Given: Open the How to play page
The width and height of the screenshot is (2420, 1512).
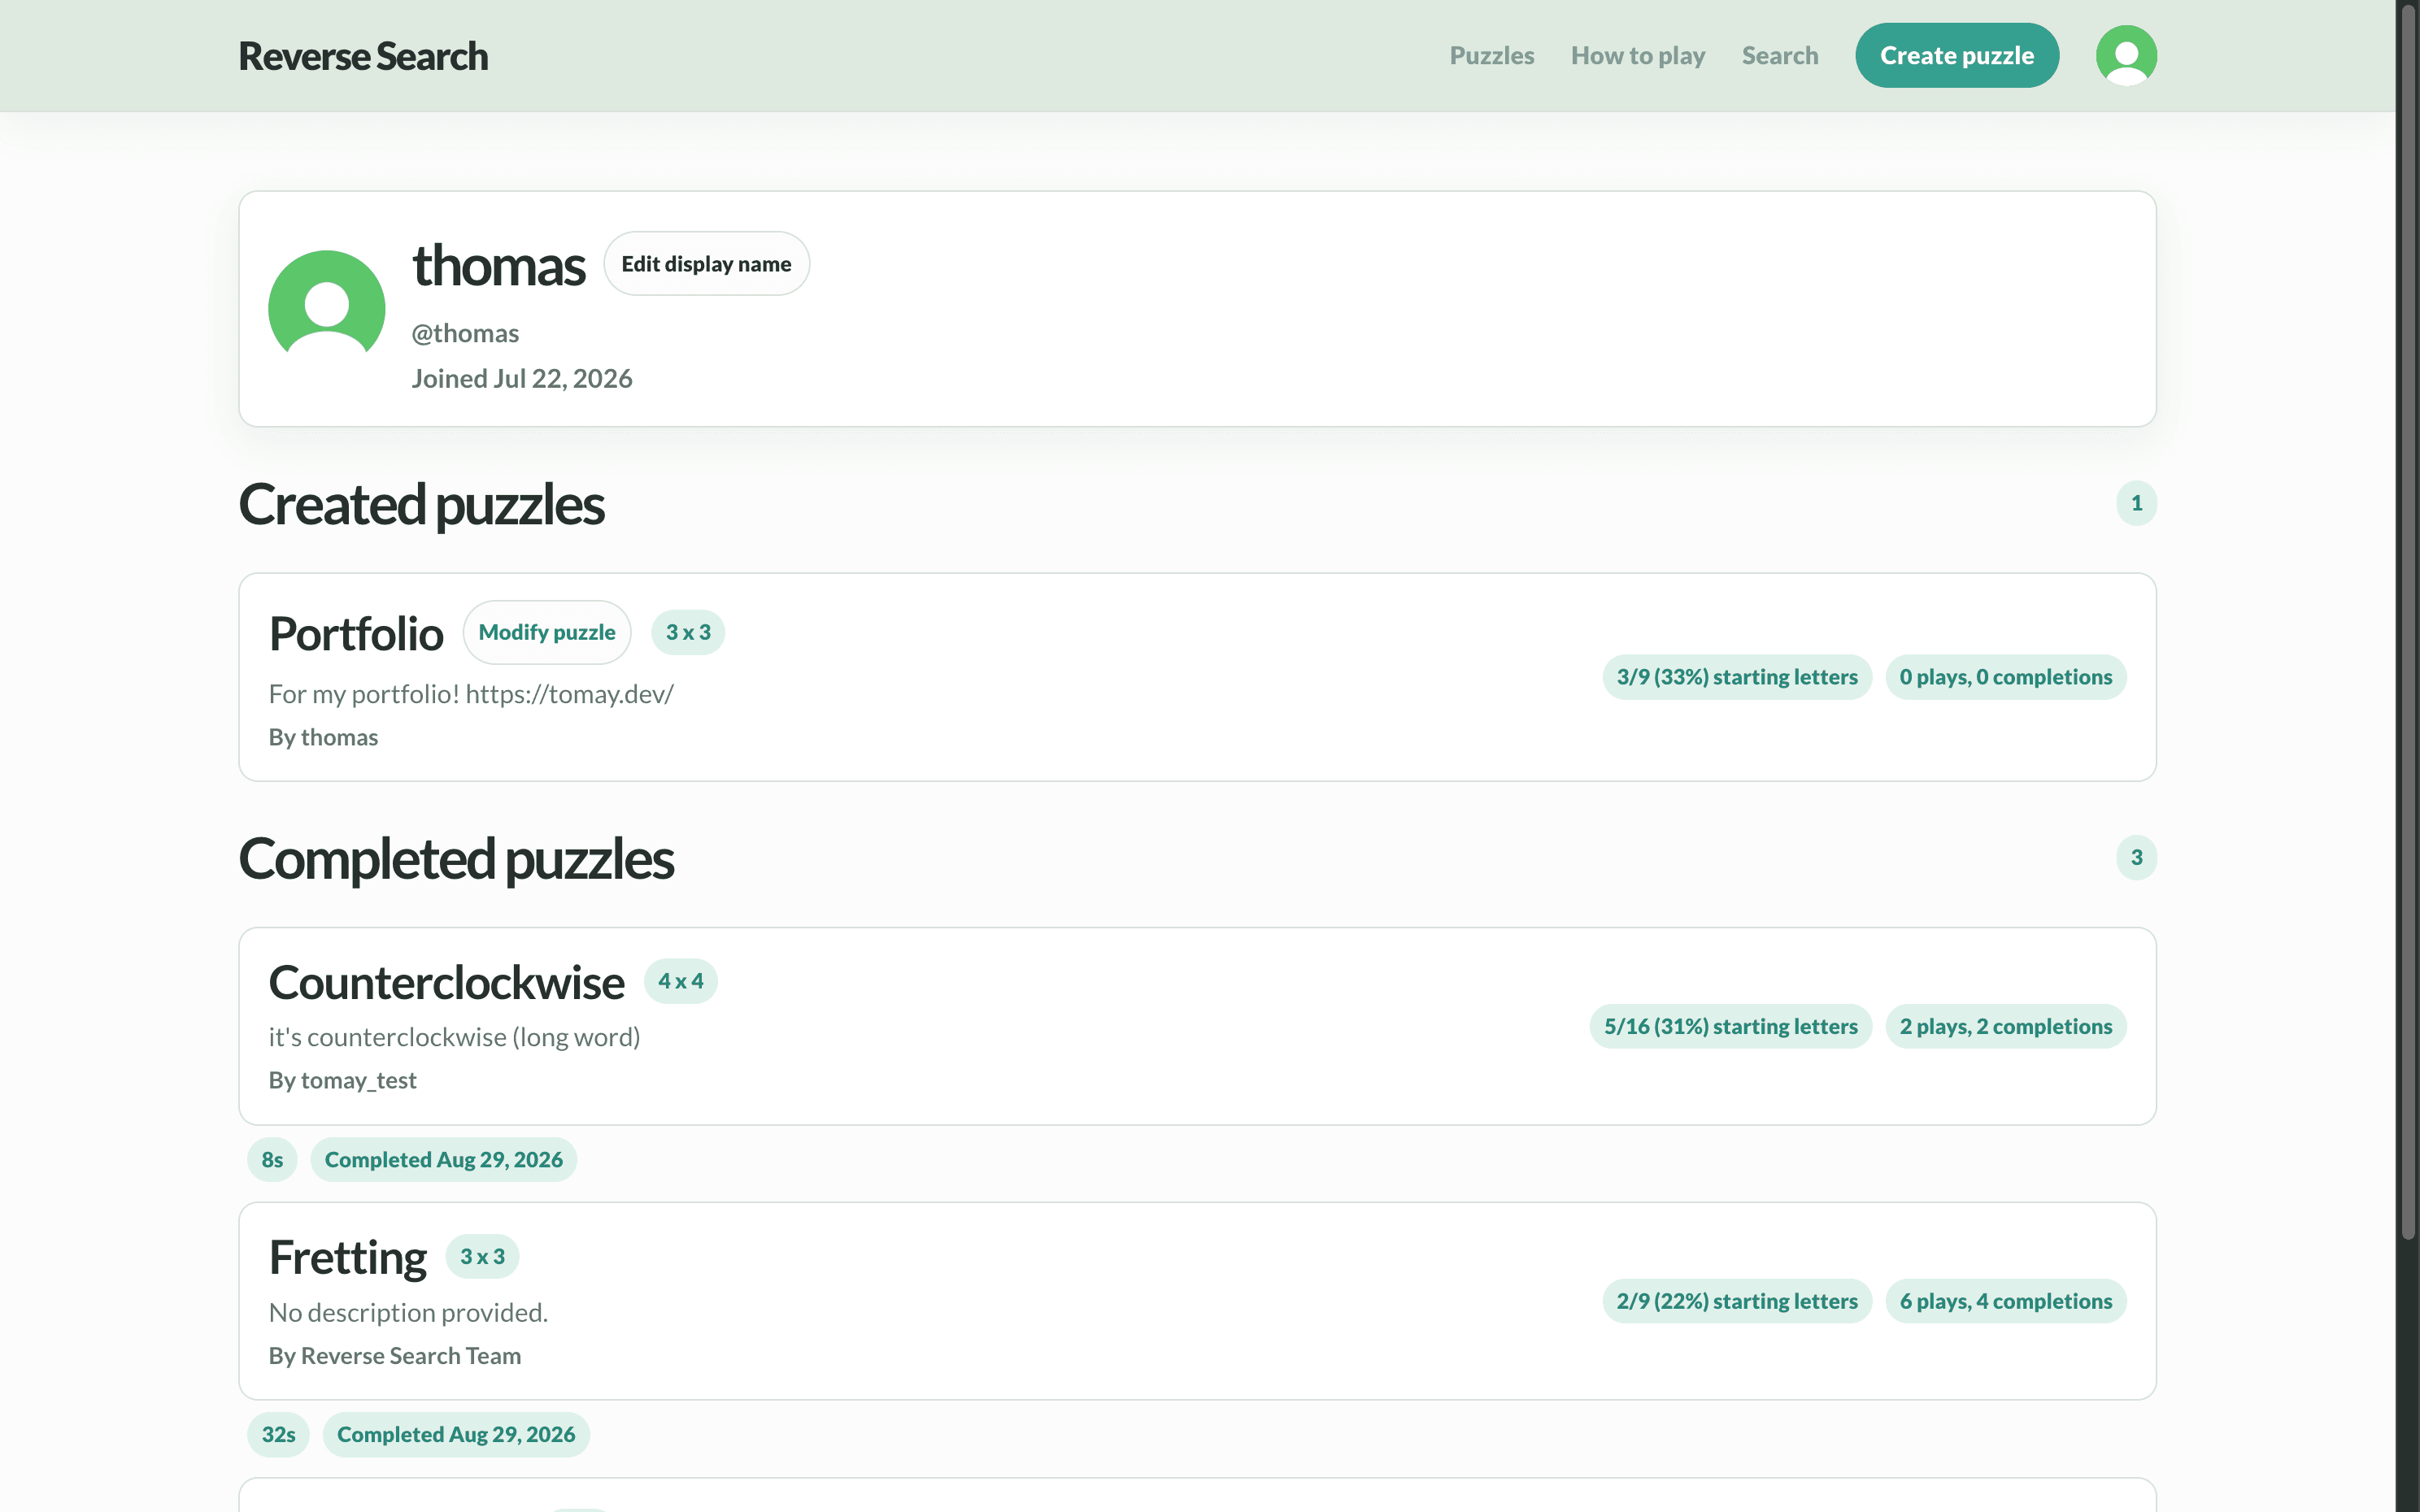Looking at the screenshot, I should 1637,55.
